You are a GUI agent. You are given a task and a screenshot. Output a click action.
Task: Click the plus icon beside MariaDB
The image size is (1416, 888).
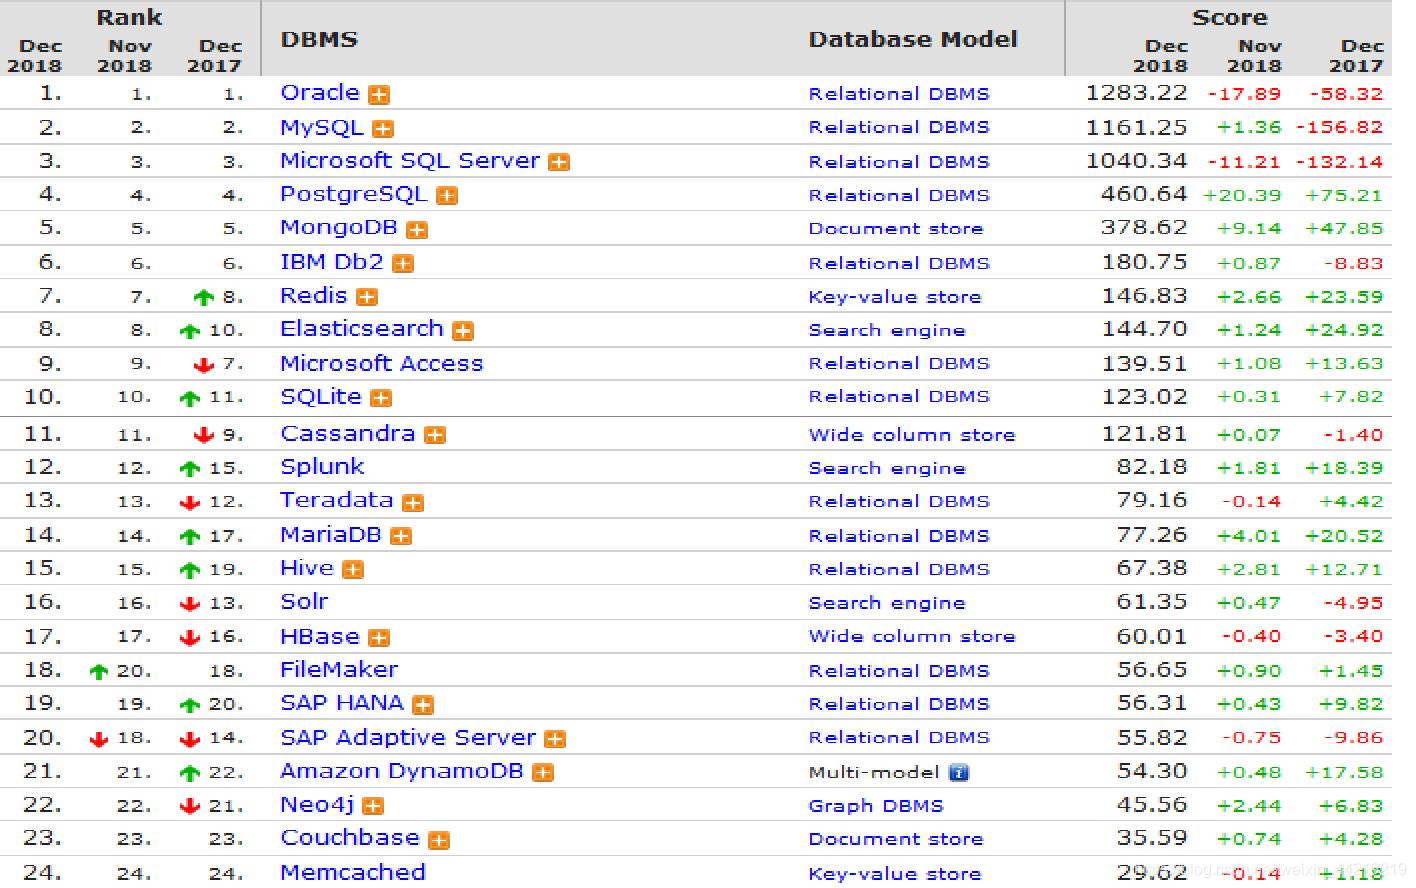click(x=401, y=536)
